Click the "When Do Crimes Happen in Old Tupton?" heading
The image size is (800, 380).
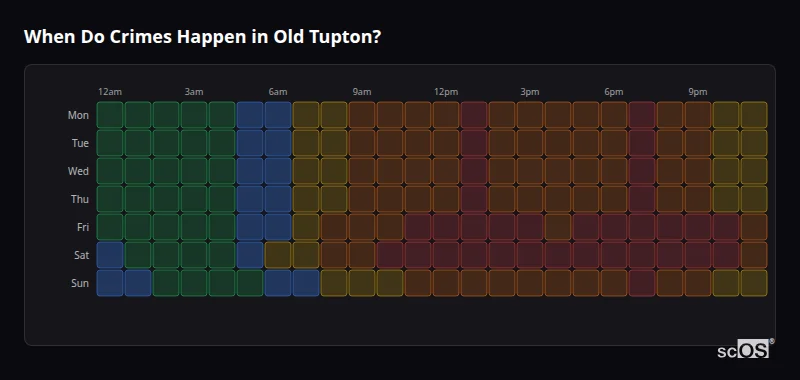(x=203, y=37)
